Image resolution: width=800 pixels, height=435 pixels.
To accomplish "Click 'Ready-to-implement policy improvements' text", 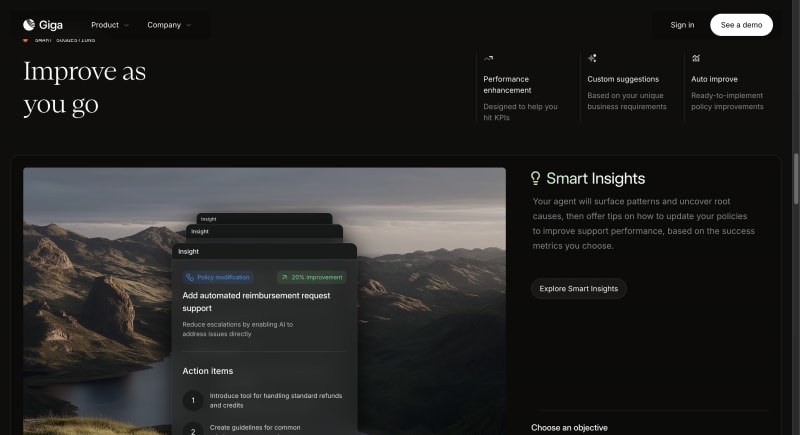I will coord(727,101).
